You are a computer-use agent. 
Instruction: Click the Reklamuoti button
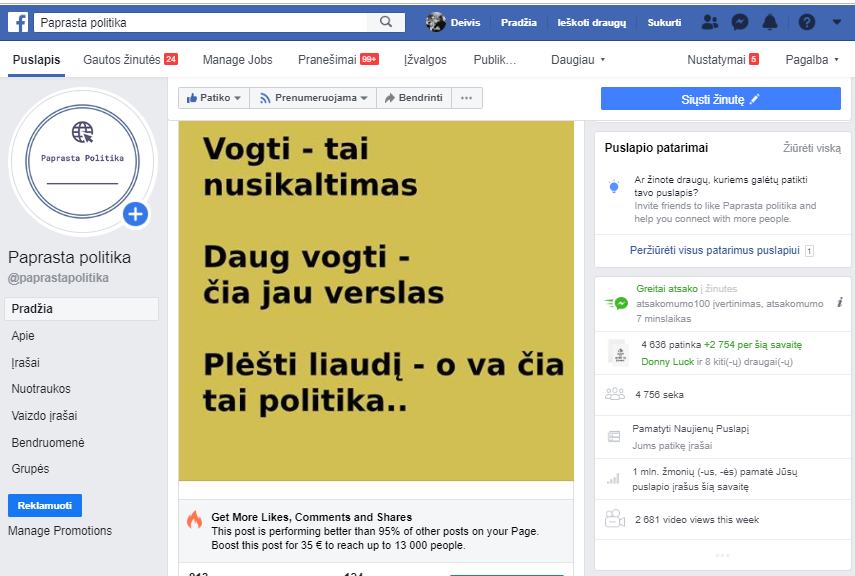point(45,506)
